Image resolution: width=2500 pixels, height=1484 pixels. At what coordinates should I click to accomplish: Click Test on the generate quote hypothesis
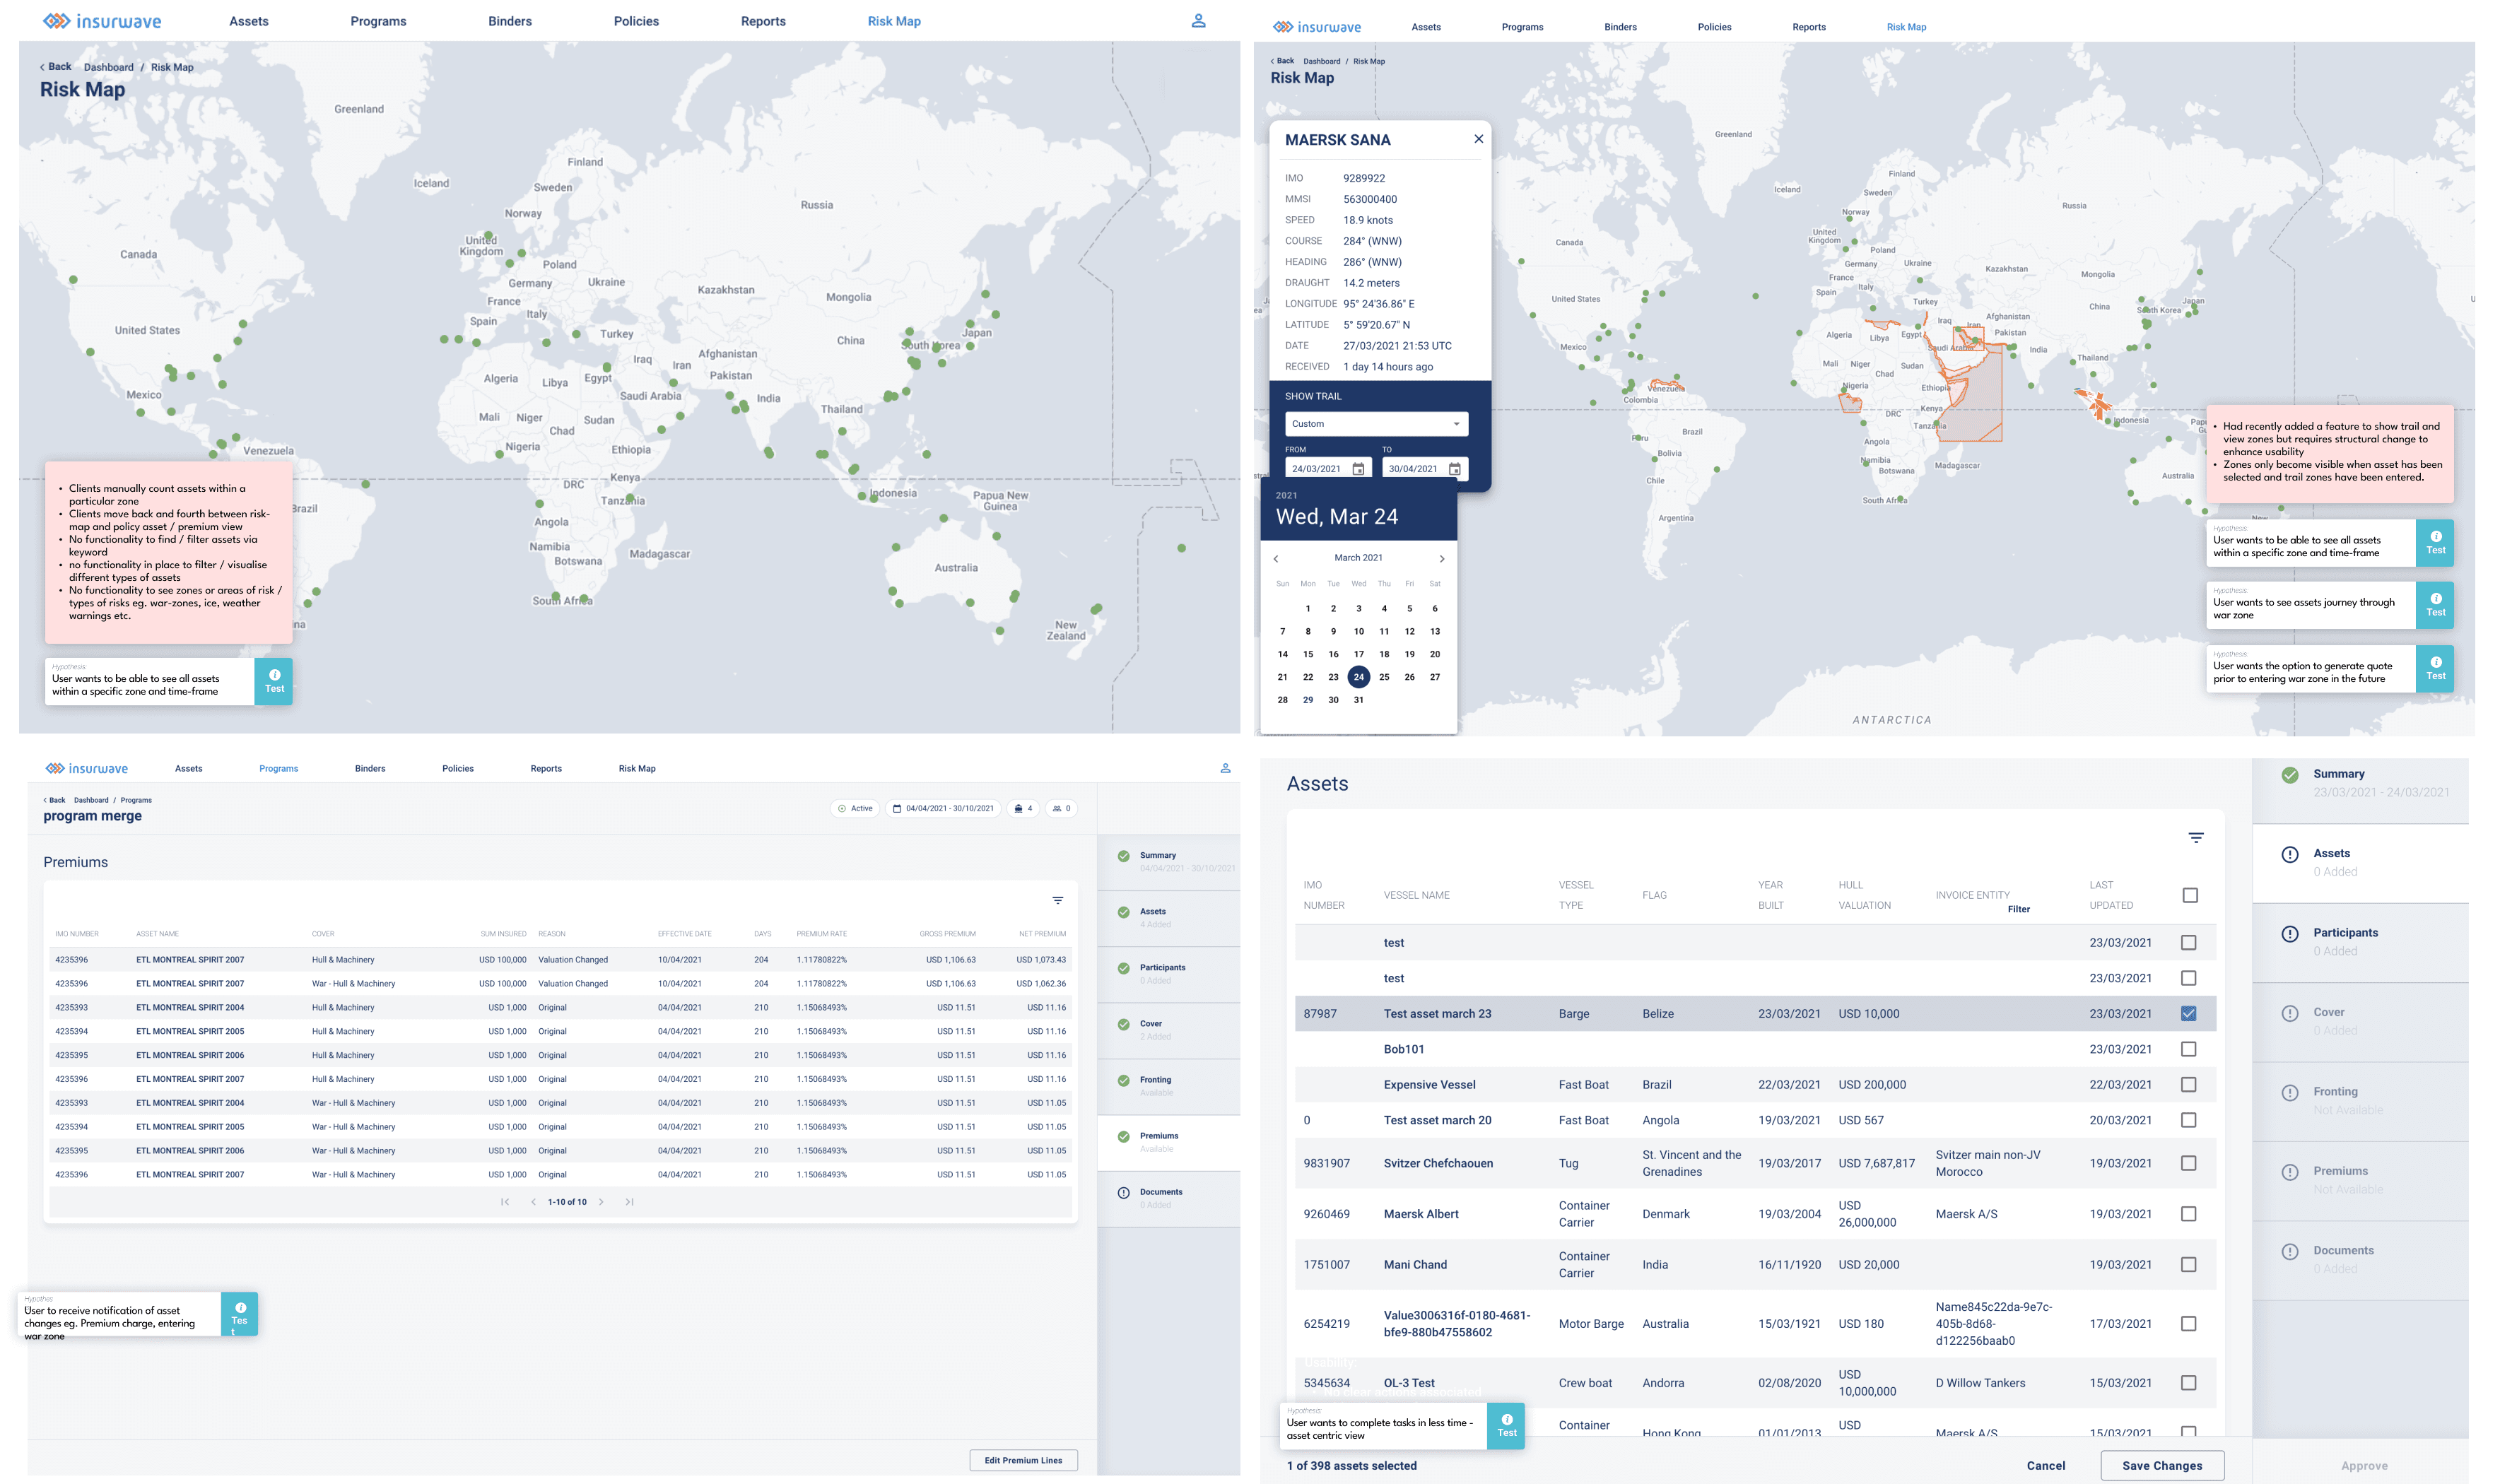tap(2435, 669)
